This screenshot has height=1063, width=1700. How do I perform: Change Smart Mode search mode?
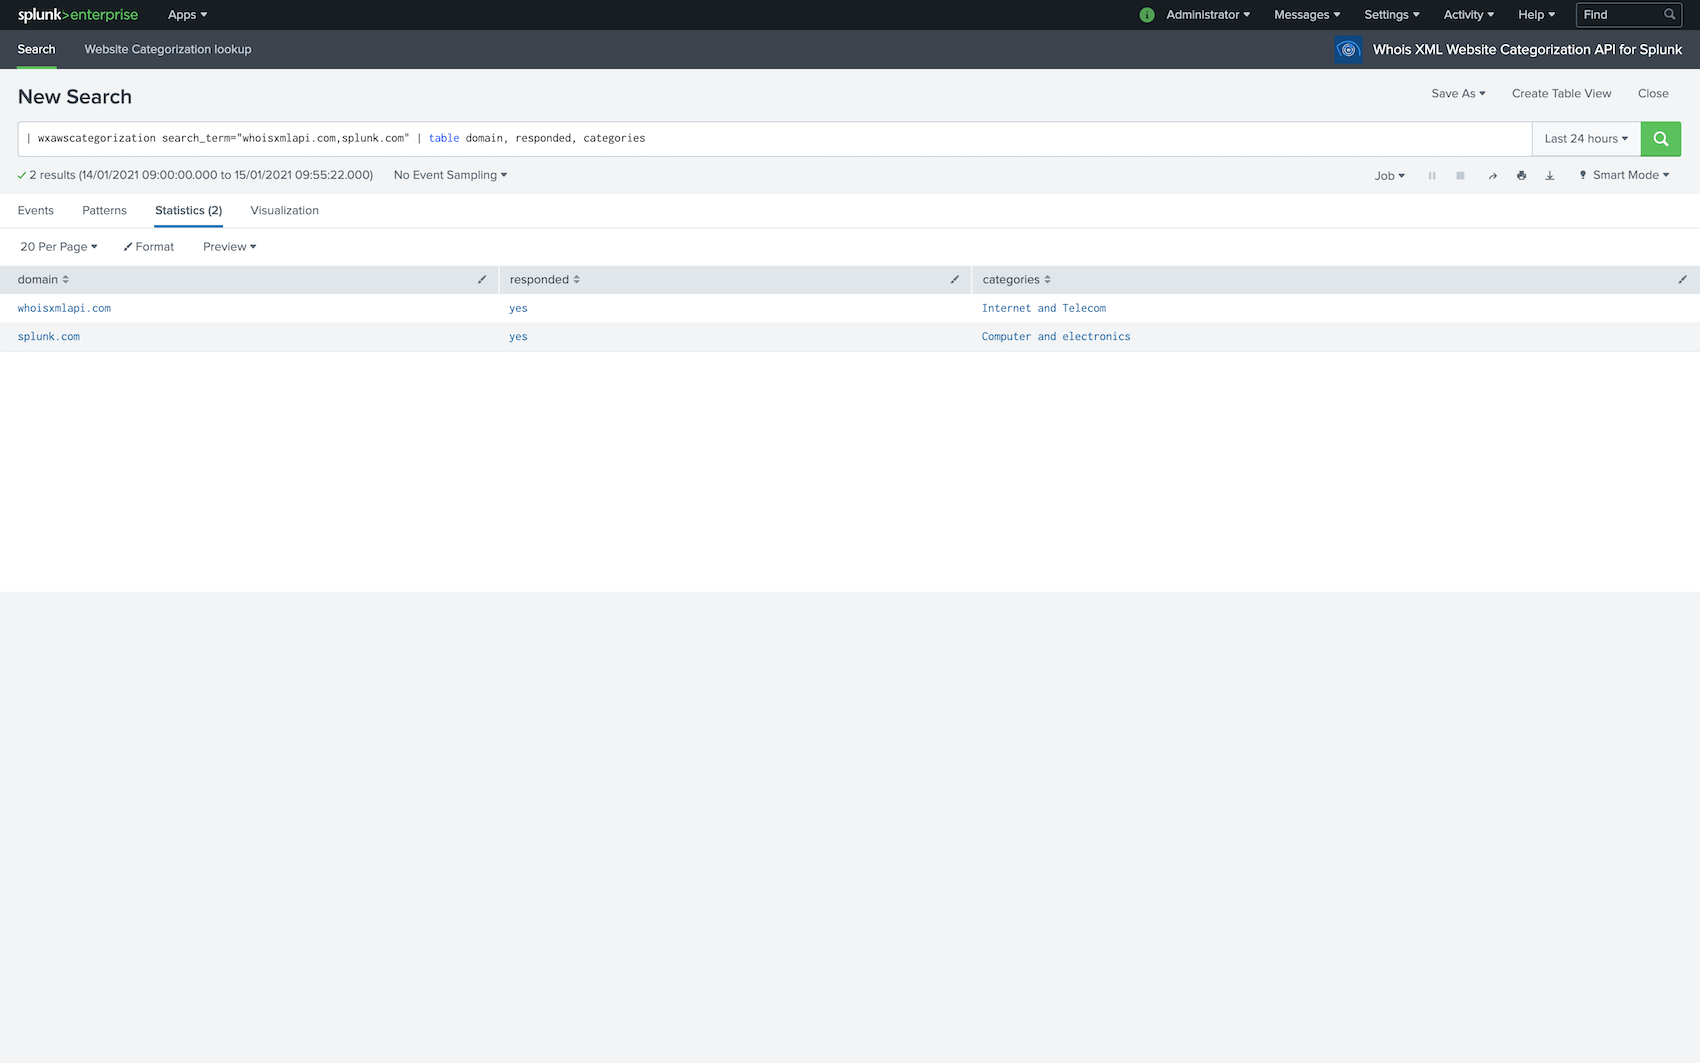tap(1624, 175)
